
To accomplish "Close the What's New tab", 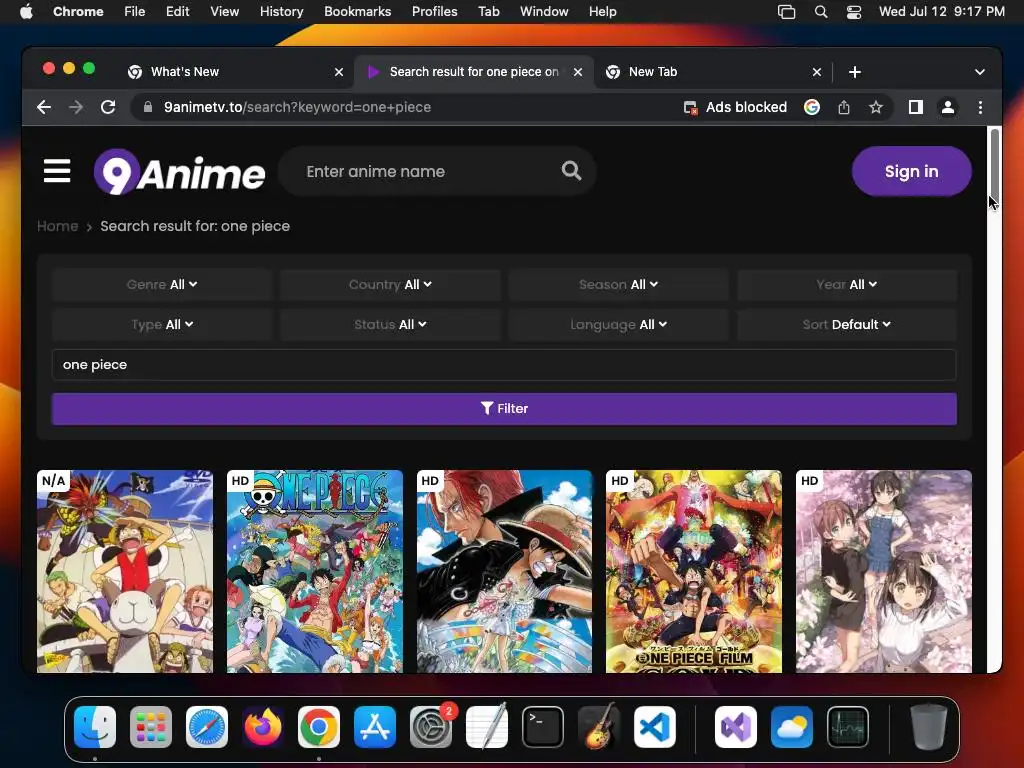I will tap(338, 72).
